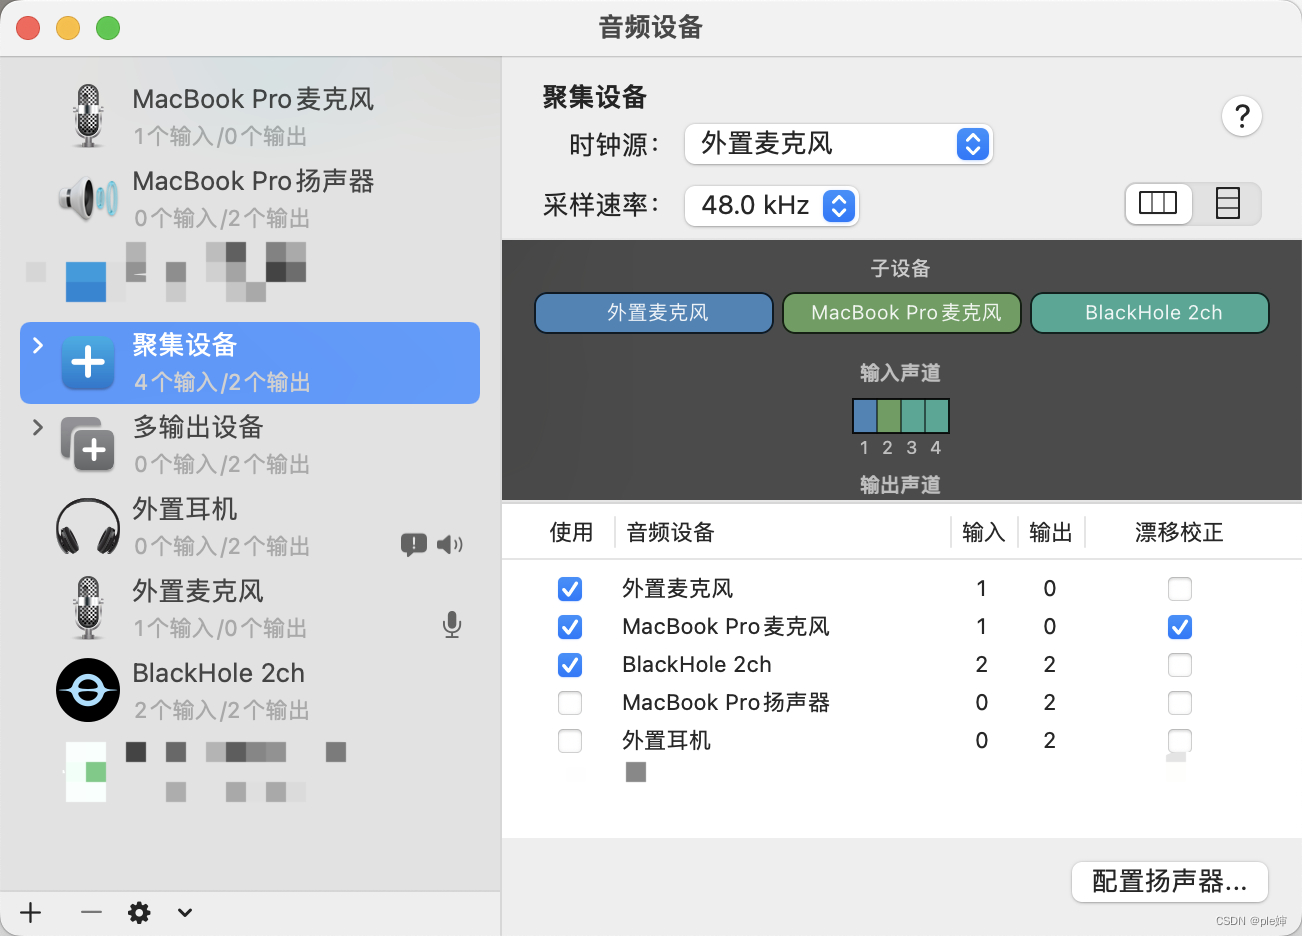The image size is (1302, 936).
Task: Enable 漂移校正 for BlackHole 2ch row
Action: pyautogui.click(x=1180, y=665)
